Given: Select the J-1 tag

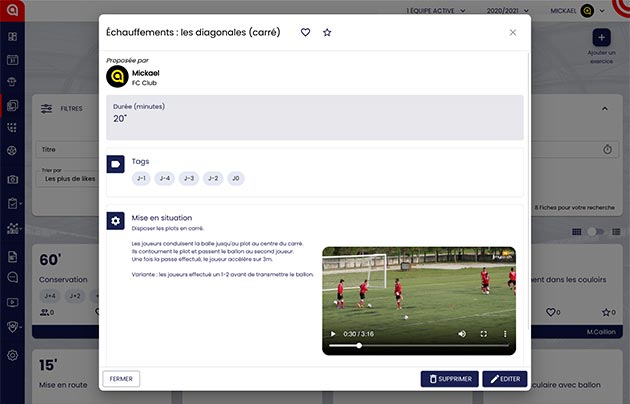Looking at the screenshot, I should pyautogui.click(x=141, y=178).
